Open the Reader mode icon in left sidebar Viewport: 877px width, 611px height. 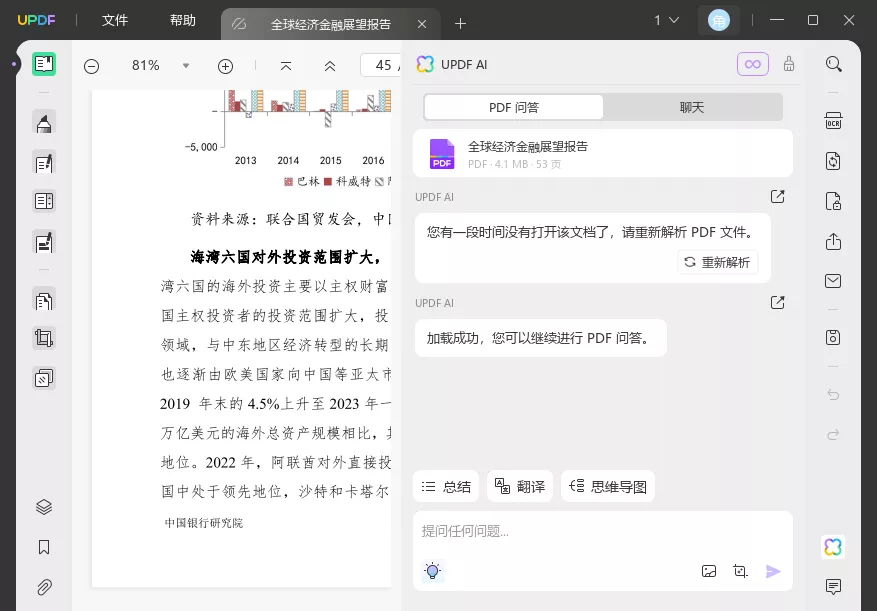coord(44,64)
